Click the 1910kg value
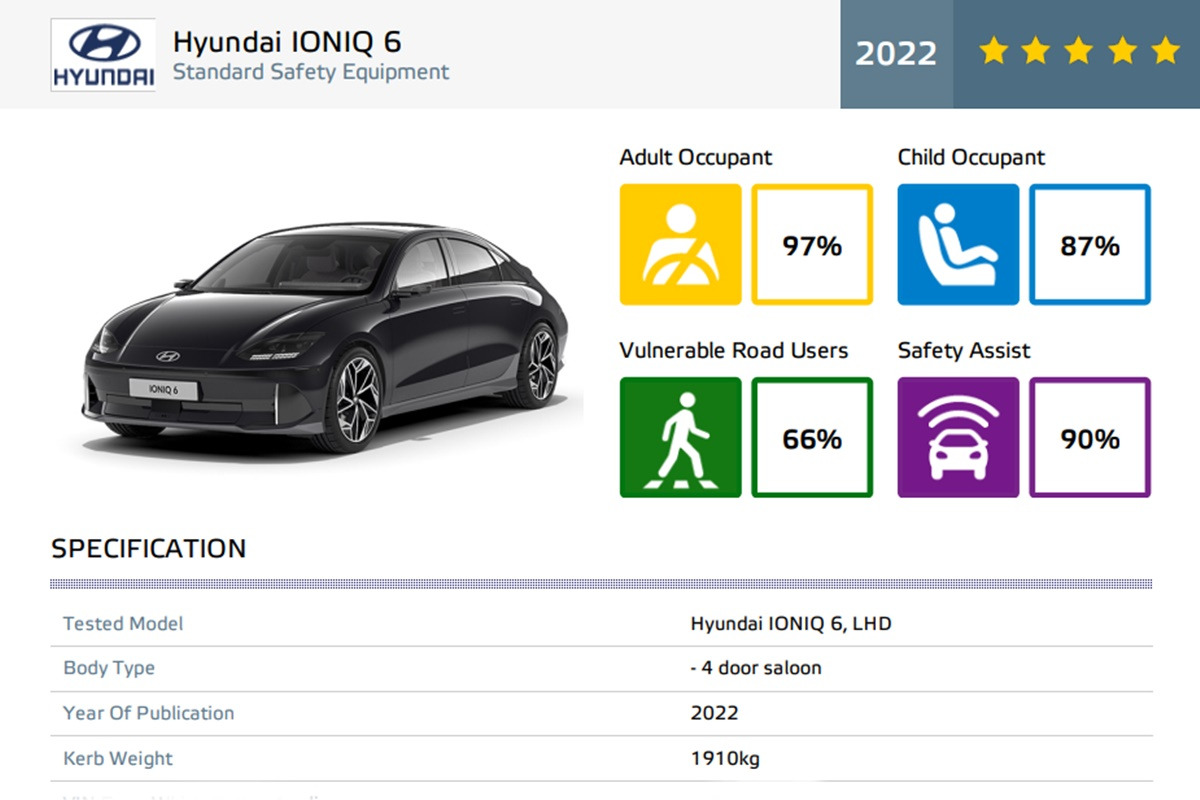Screen dimensions: 1200x800 725,758
